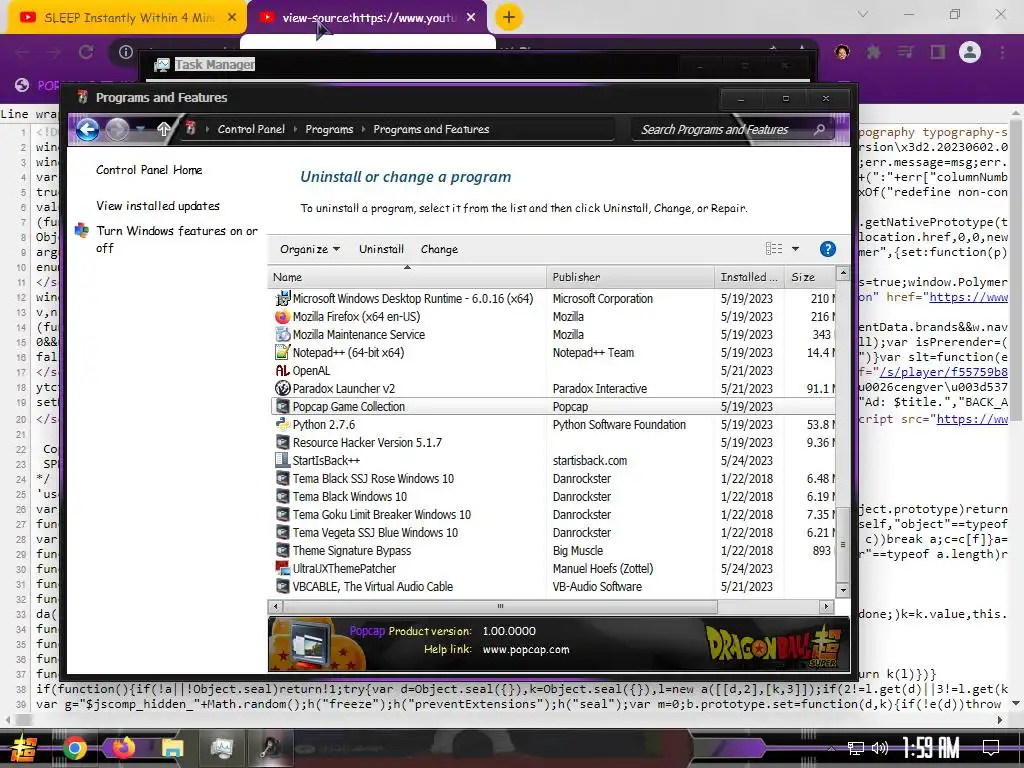The width and height of the screenshot is (1024, 768).
Task: Click the Uninstall button
Action: click(381, 249)
